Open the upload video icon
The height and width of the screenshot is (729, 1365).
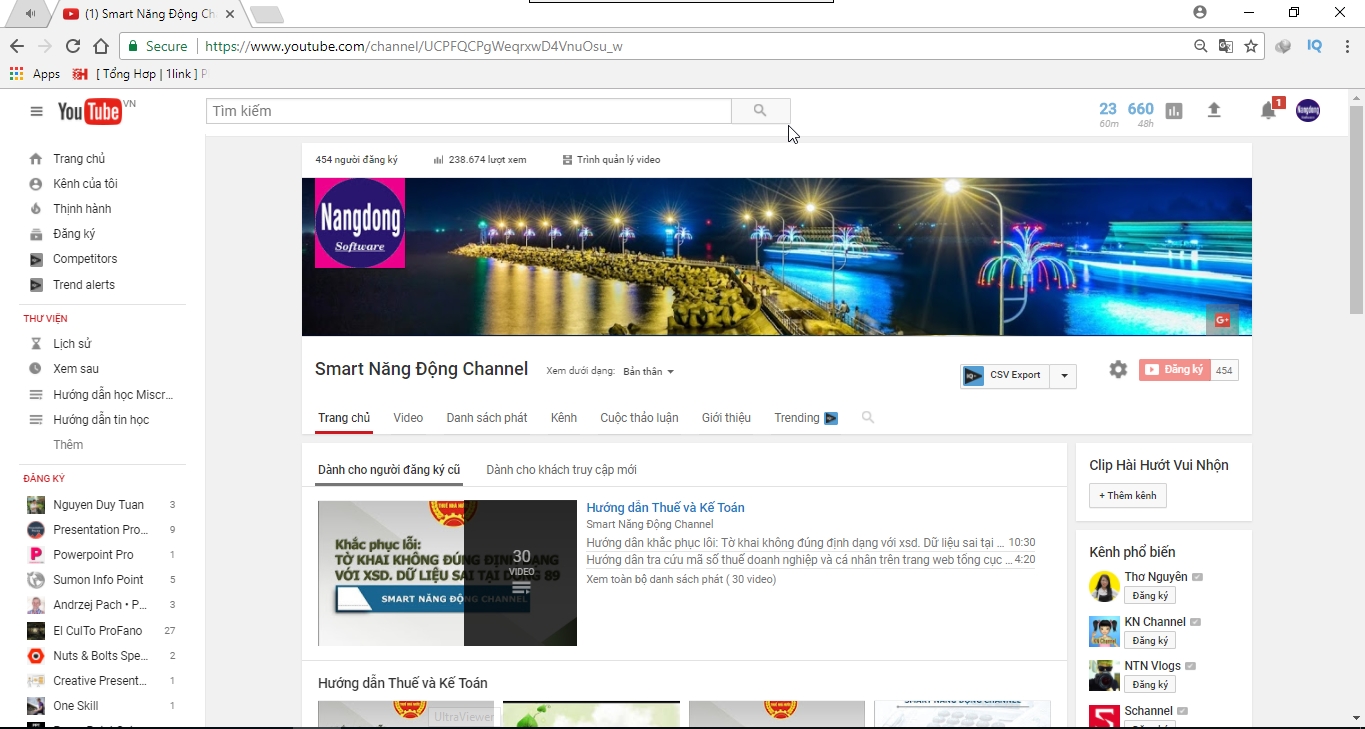coord(1214,110)
